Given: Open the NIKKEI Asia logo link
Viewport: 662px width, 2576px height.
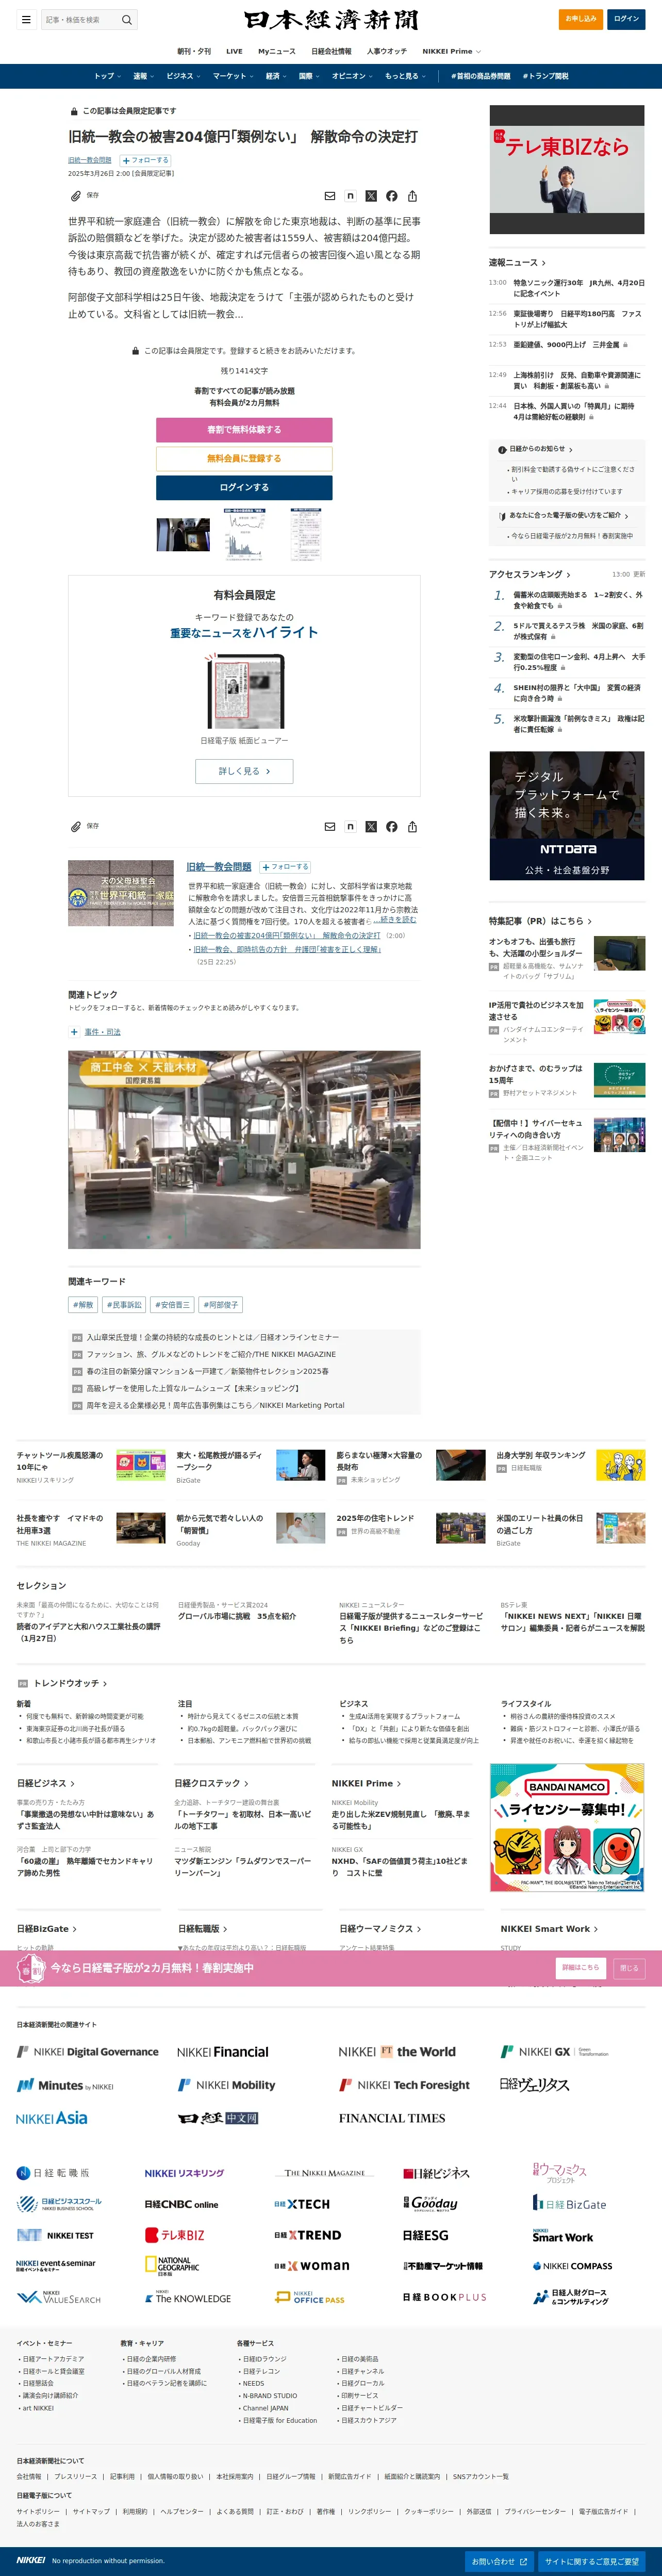Looking at the screenshot, I should tap(52, 2118).
